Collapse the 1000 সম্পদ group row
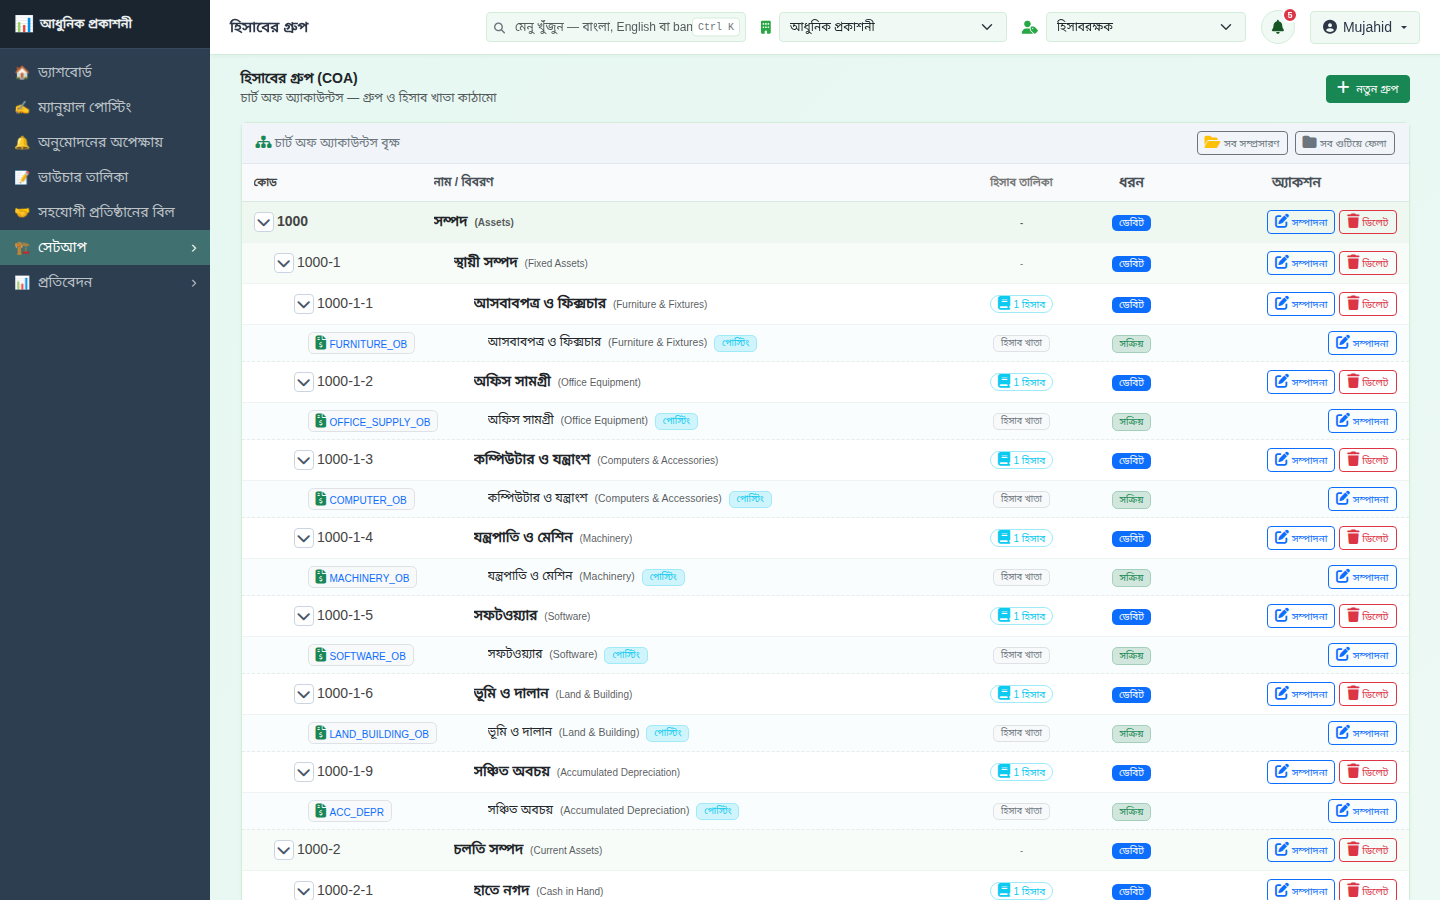This screenshot has height=900, width=1440. [x=263, y=222]
